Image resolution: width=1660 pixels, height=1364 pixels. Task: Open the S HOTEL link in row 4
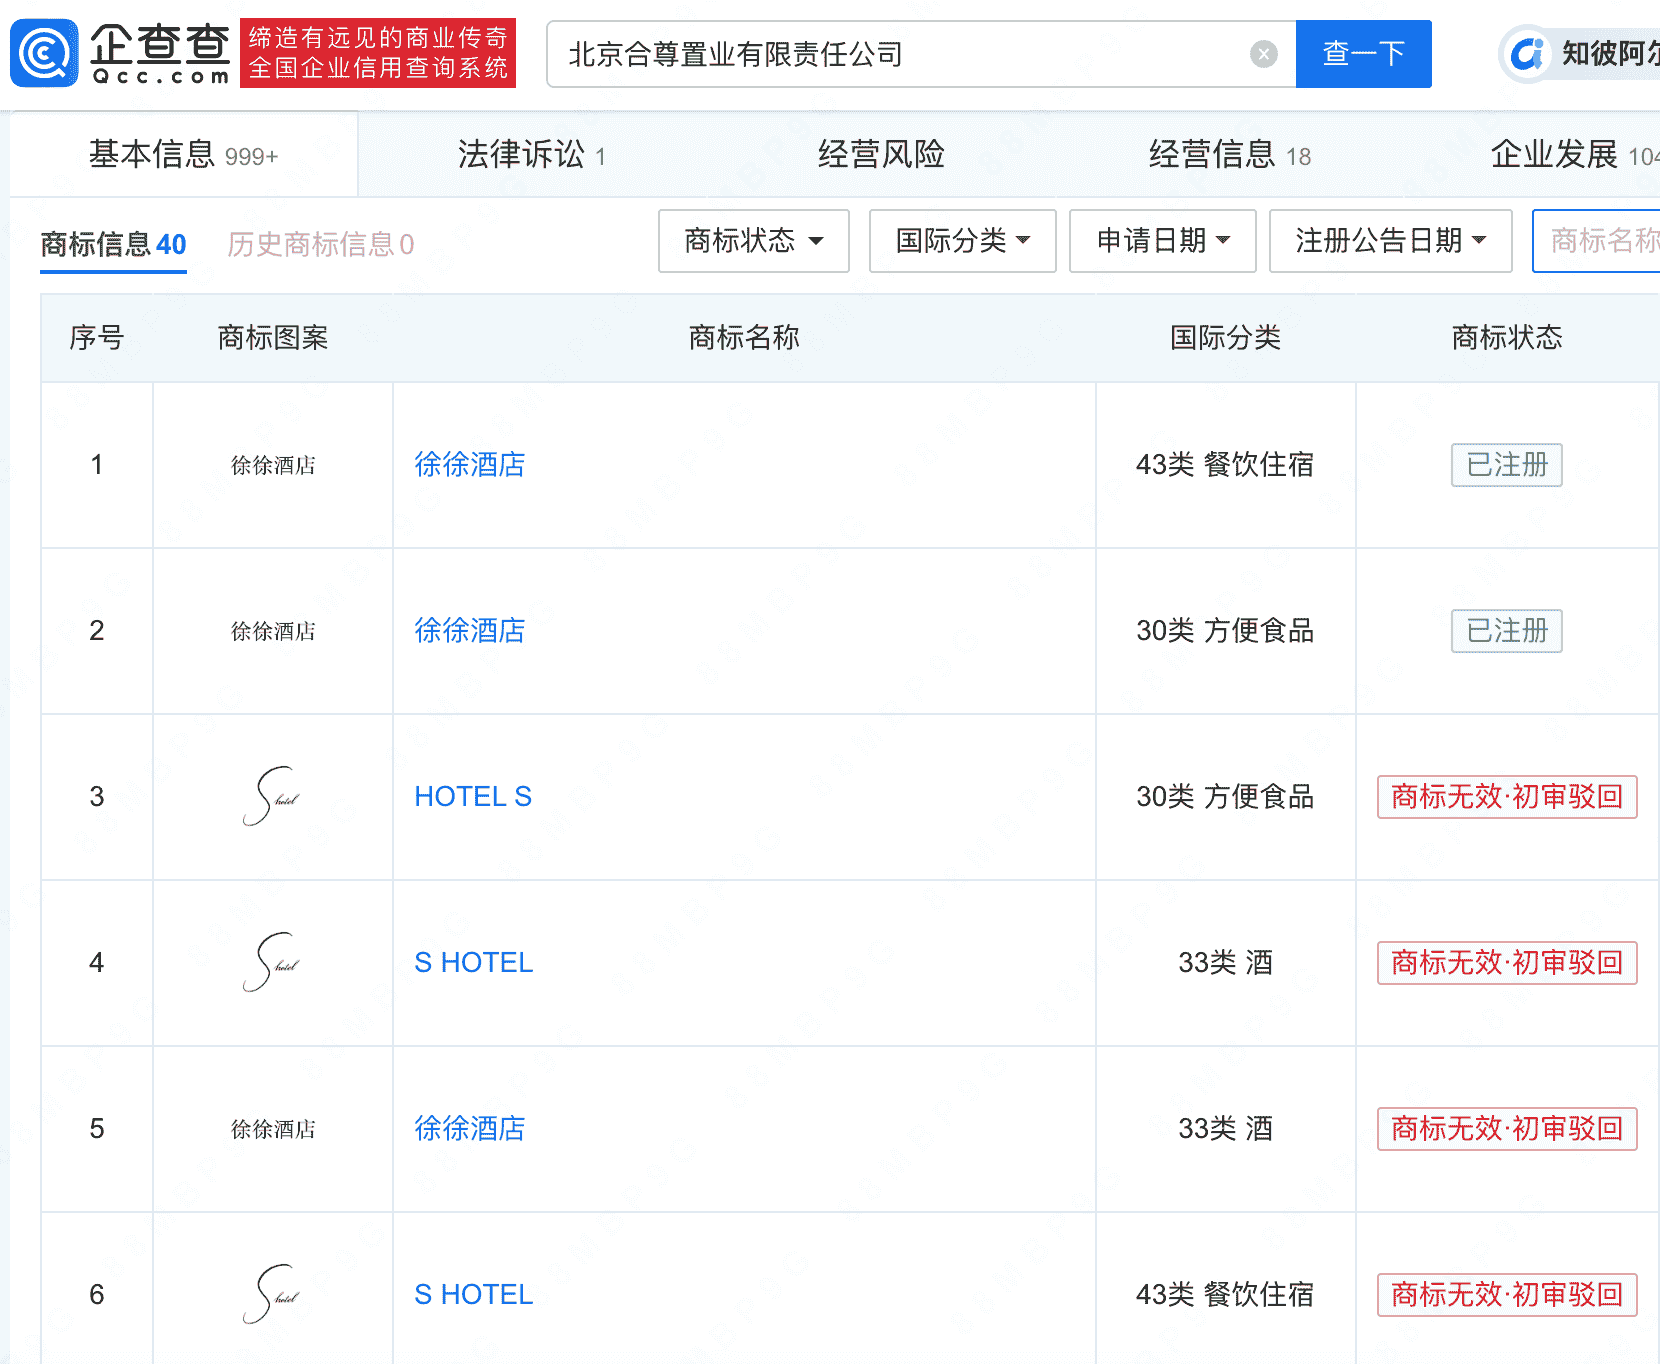pyautogui.click(x=473, y=962)
